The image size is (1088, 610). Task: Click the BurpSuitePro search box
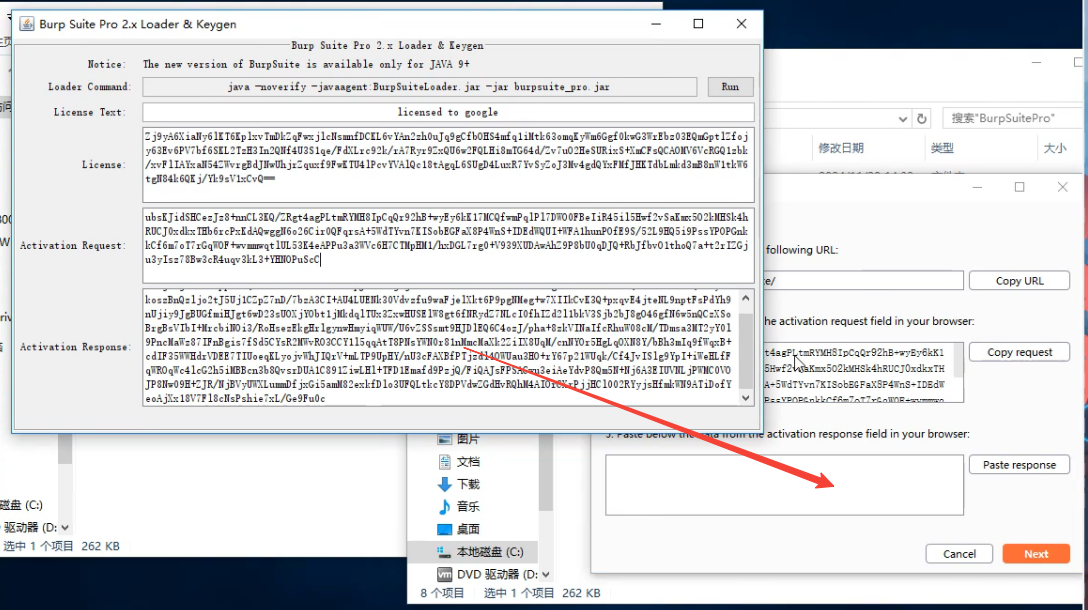(x=1012, y=118)
